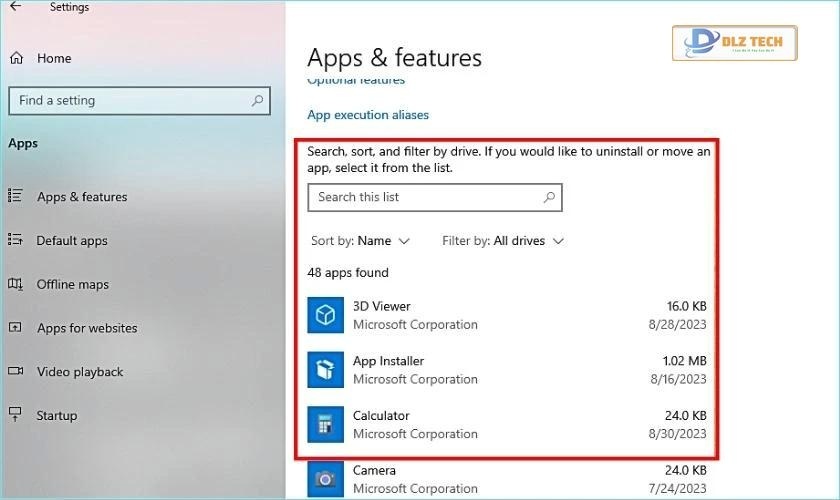Expand the Filter by All drives dropdown

tap(503, 241)
